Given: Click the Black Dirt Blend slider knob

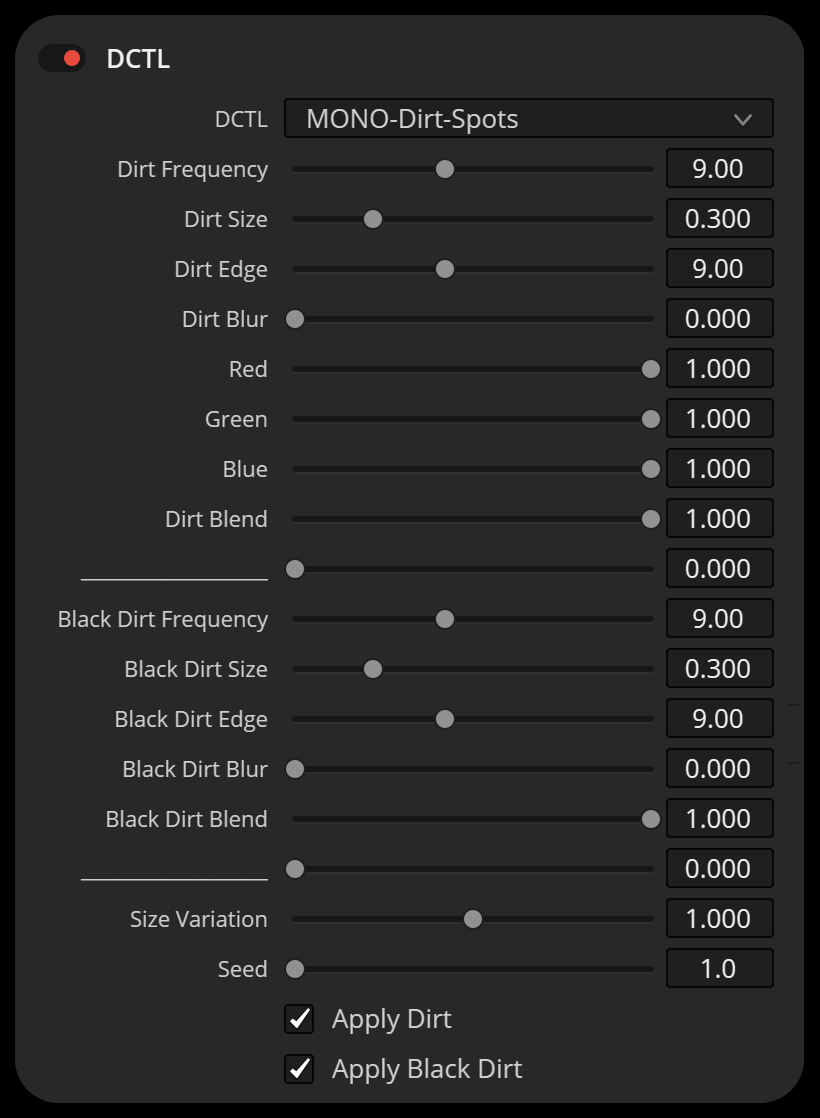Looking at the screenshot, I should (x=651, y=819).
